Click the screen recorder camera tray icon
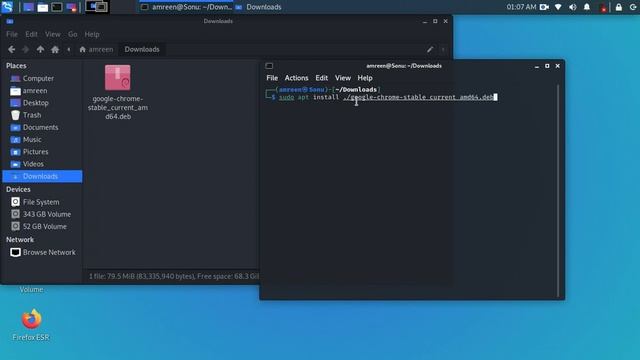Viewport: 640px width, 360px height. click(x=544, y=7)
